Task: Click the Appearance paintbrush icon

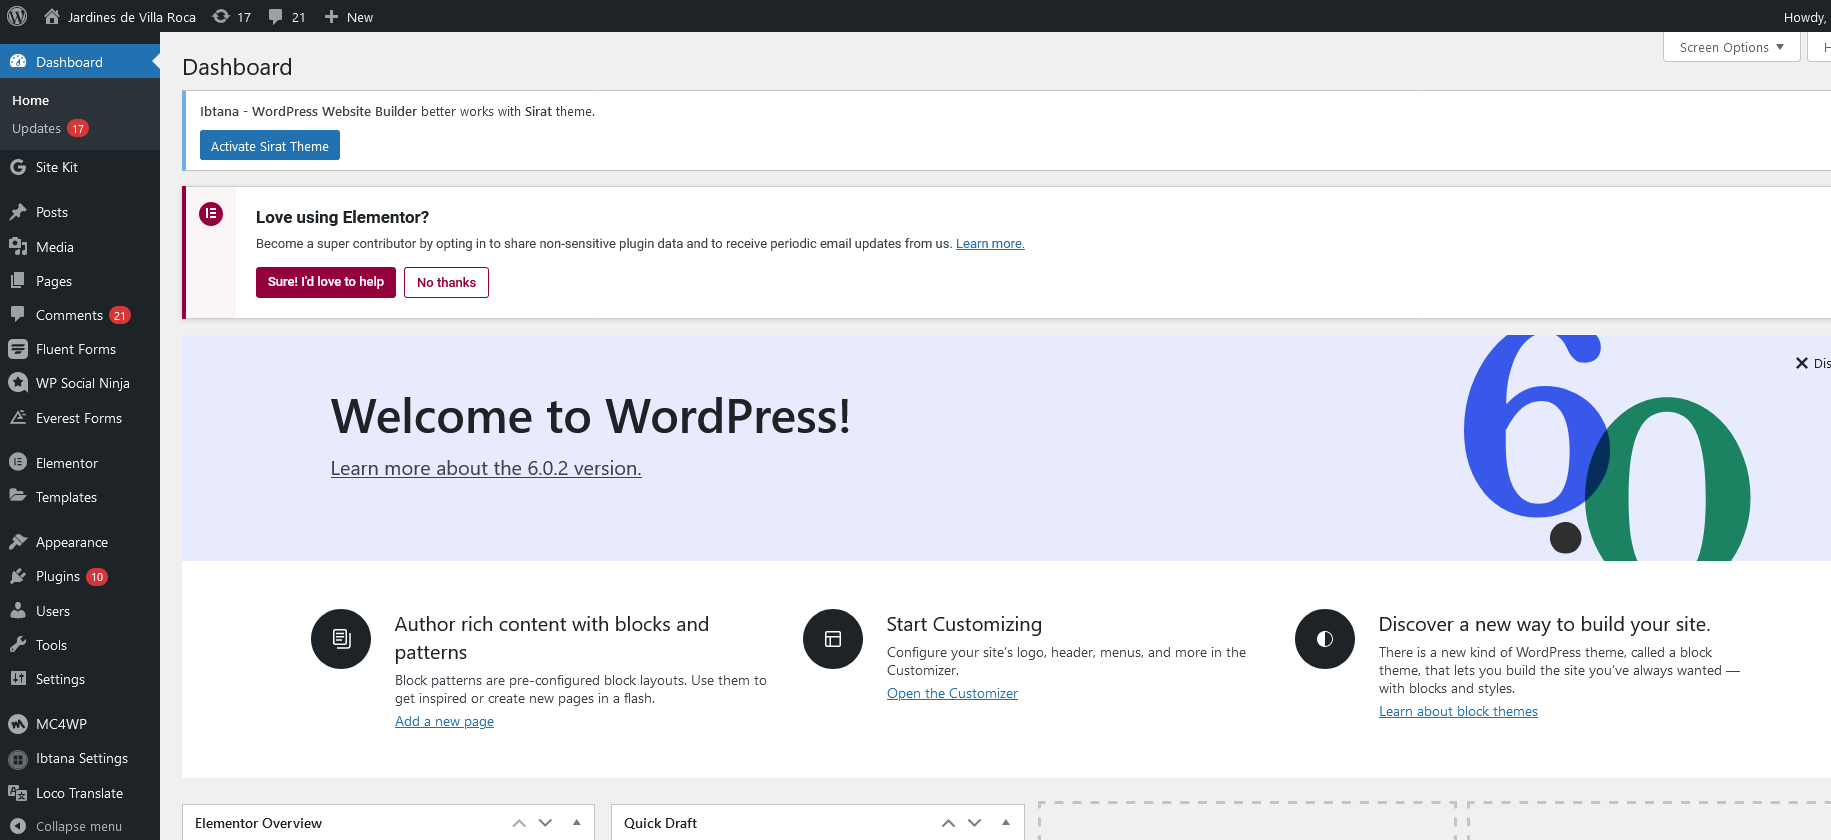Action: 18,542
